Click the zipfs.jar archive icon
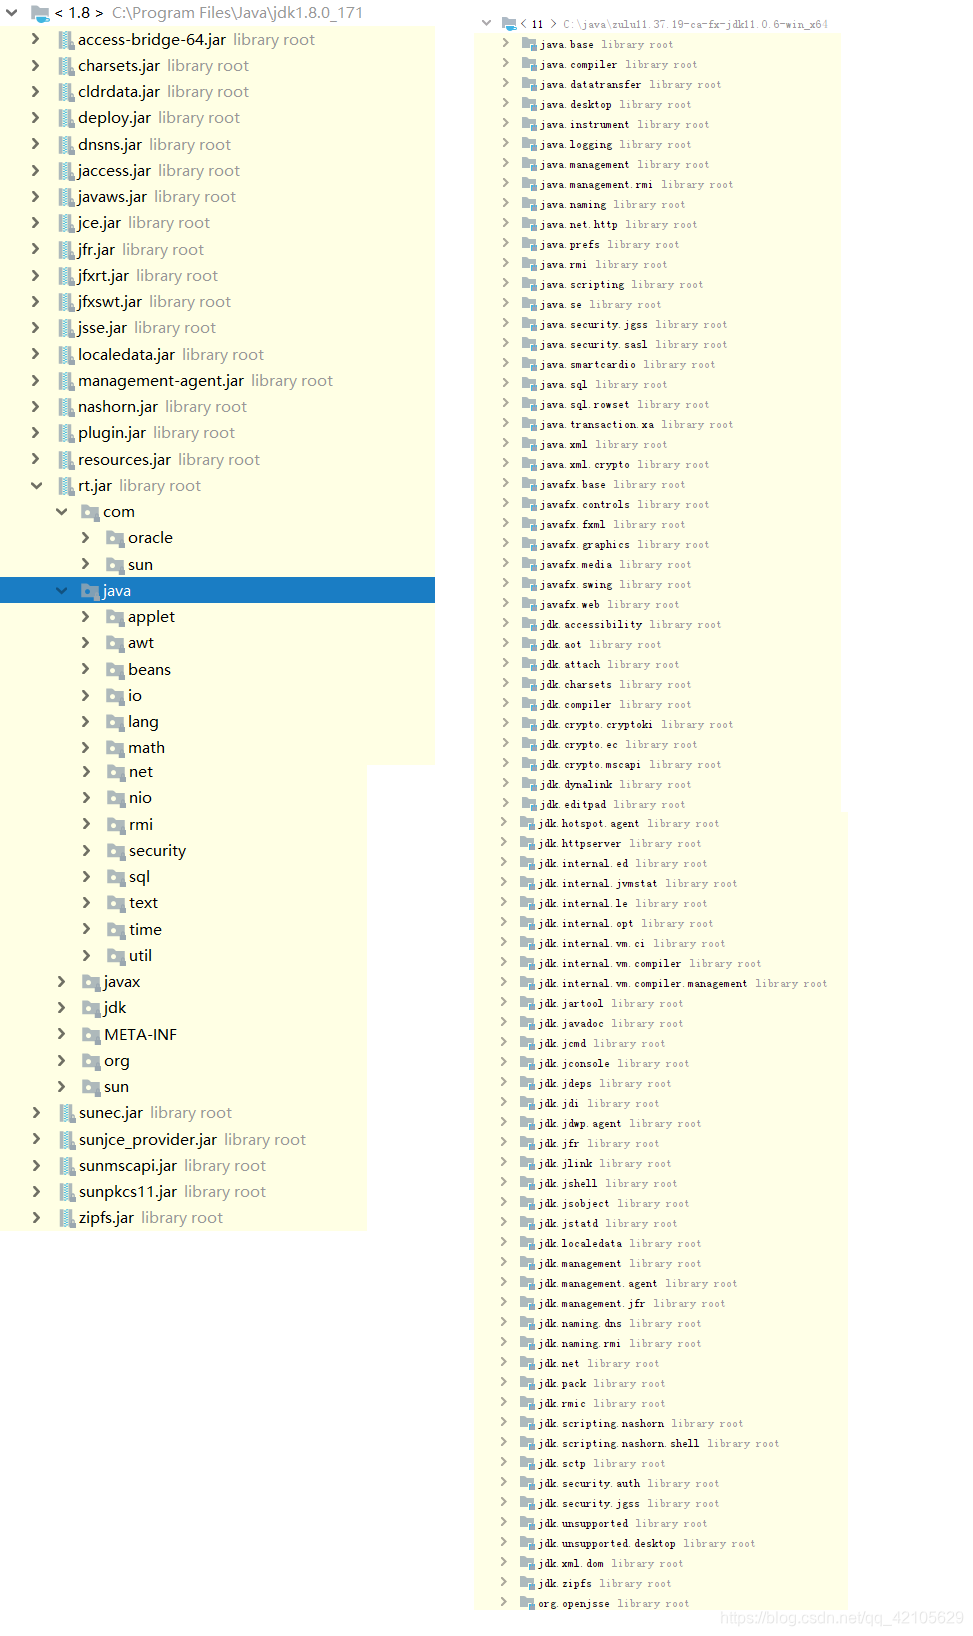Screen dimensions: 973x1636 point(67,1218)
